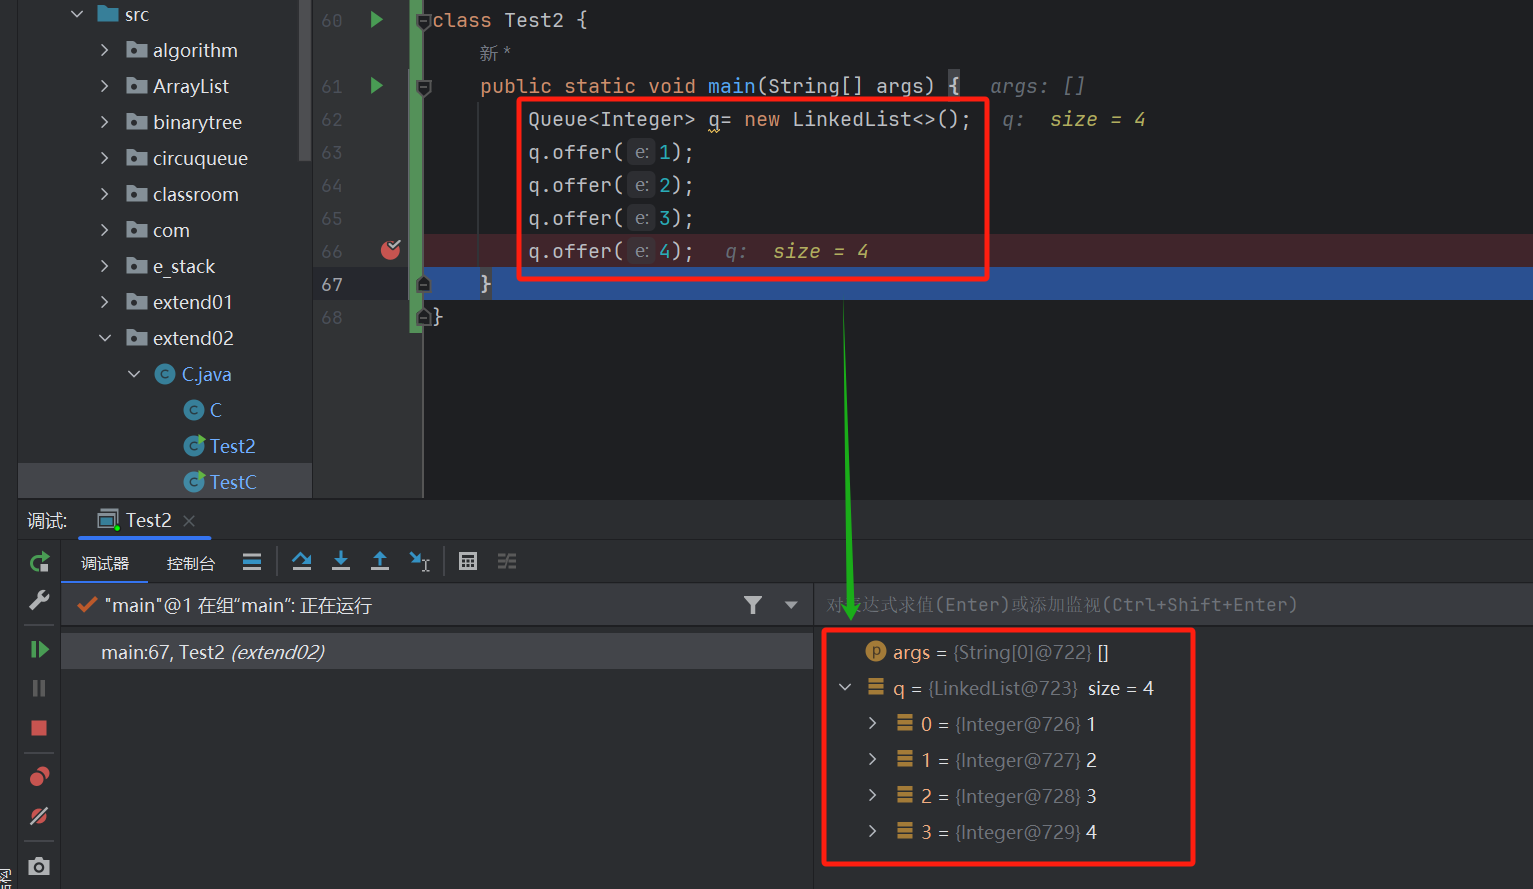1533x889 pixels.
Task: Run class Test2 via gutter arrow line 60
Action: point(376,19)
